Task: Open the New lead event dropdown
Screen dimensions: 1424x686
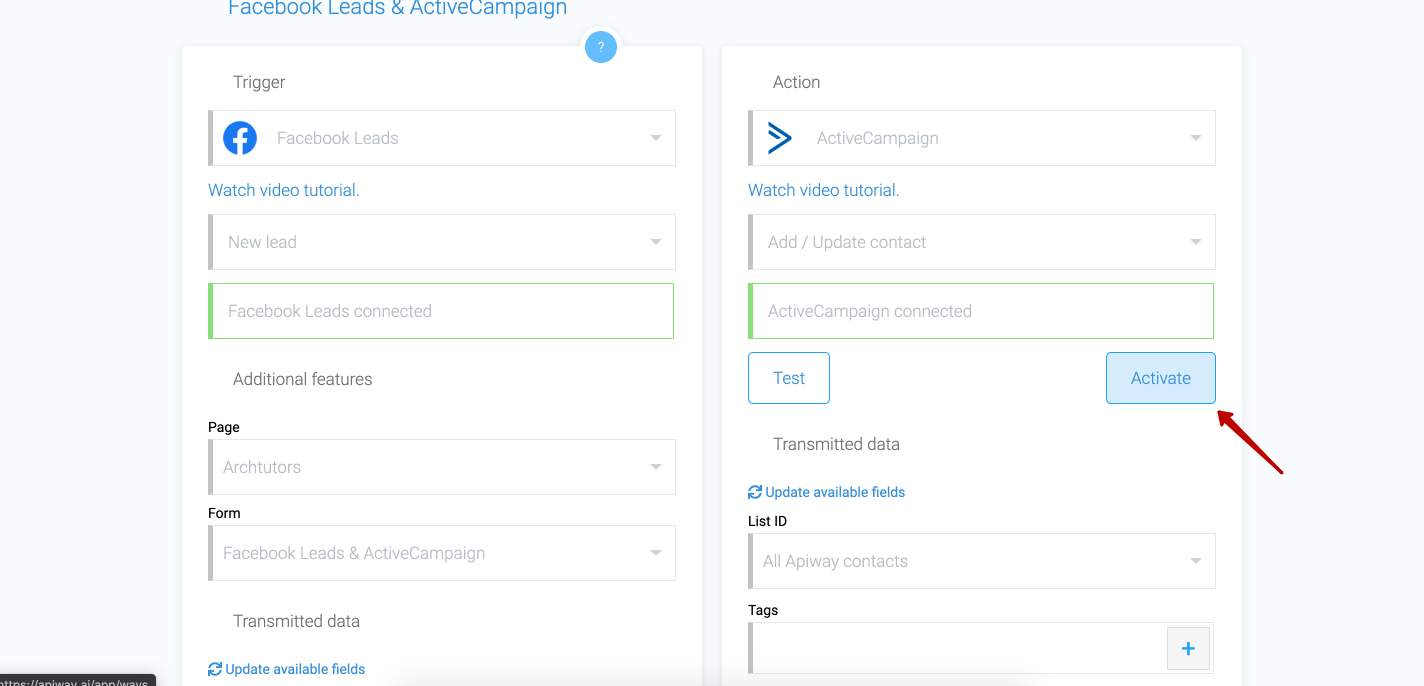Action: tap(442, 242)
